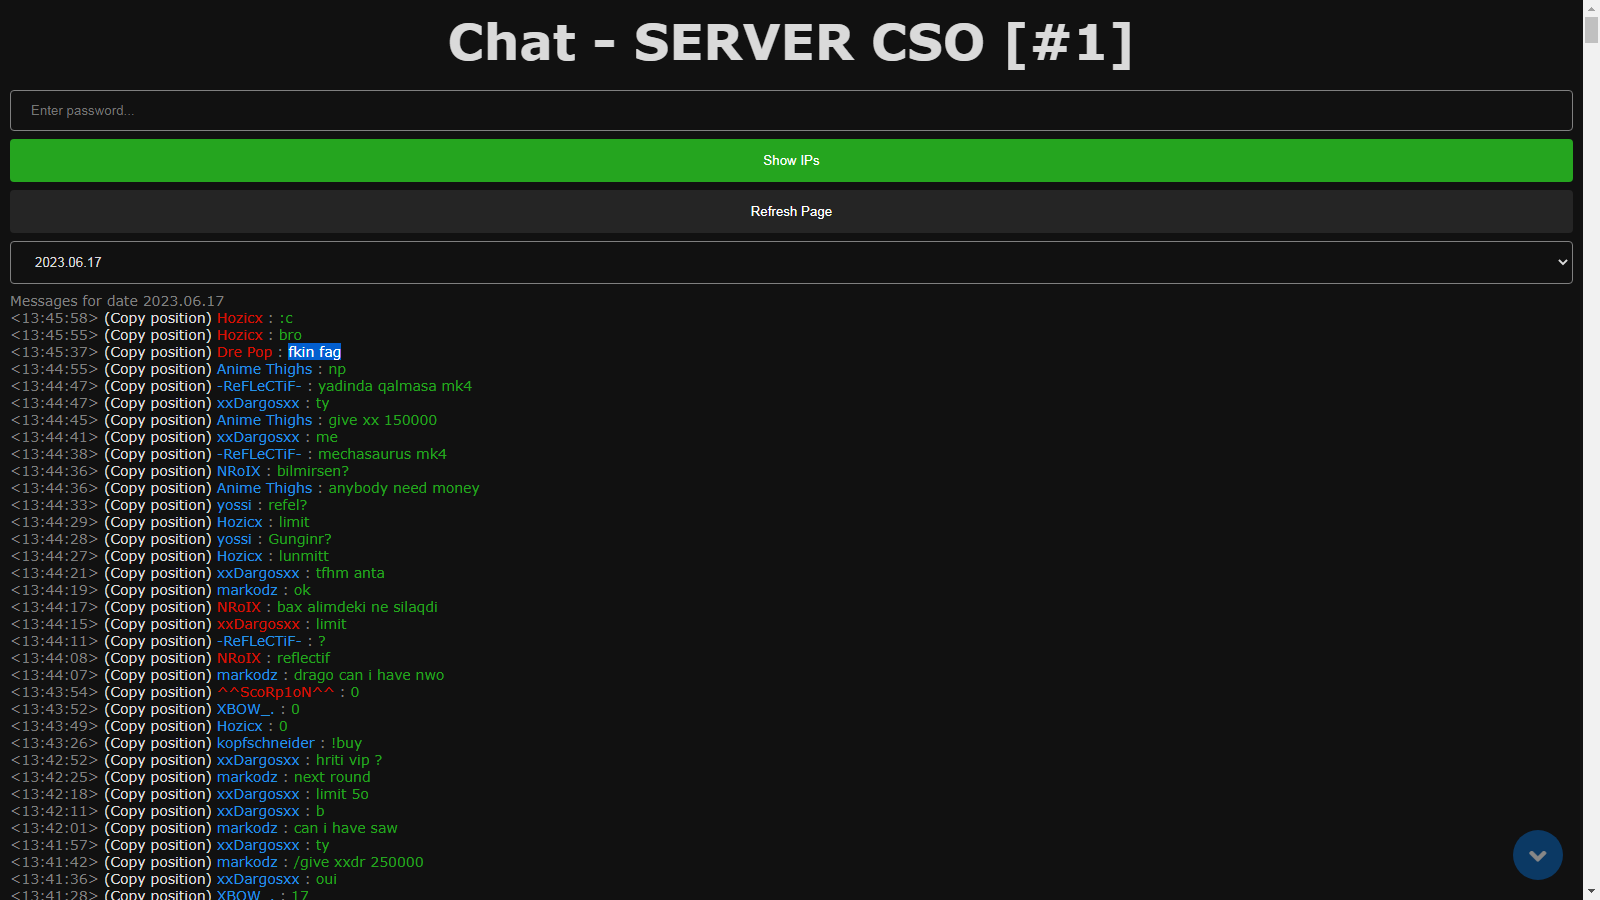This screenshot has height=900, width=1600.
Task: Click the vertical scrollbar thumb
Action: point(1591,30)
